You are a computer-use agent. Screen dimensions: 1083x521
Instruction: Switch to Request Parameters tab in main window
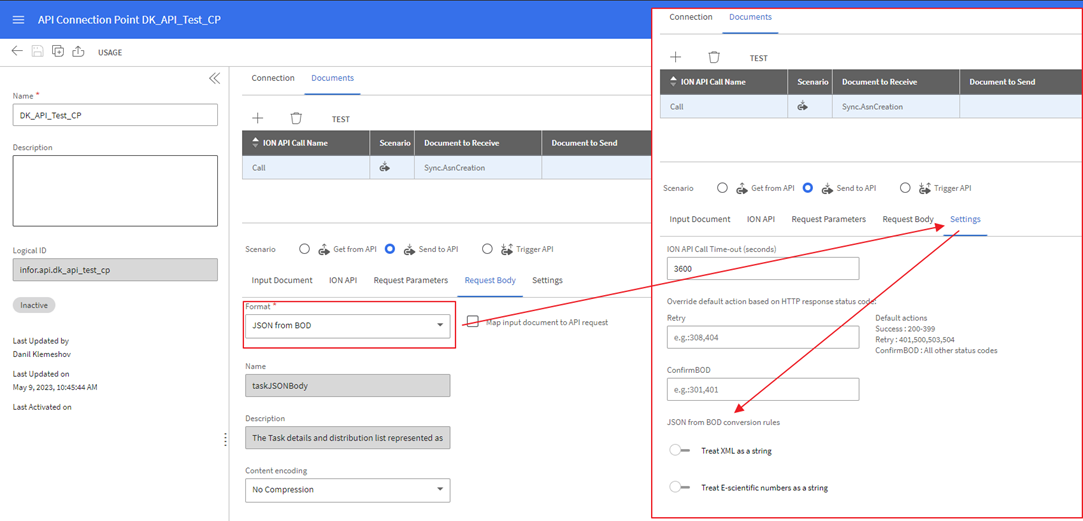pyautogui.click(x=411, y=281)
